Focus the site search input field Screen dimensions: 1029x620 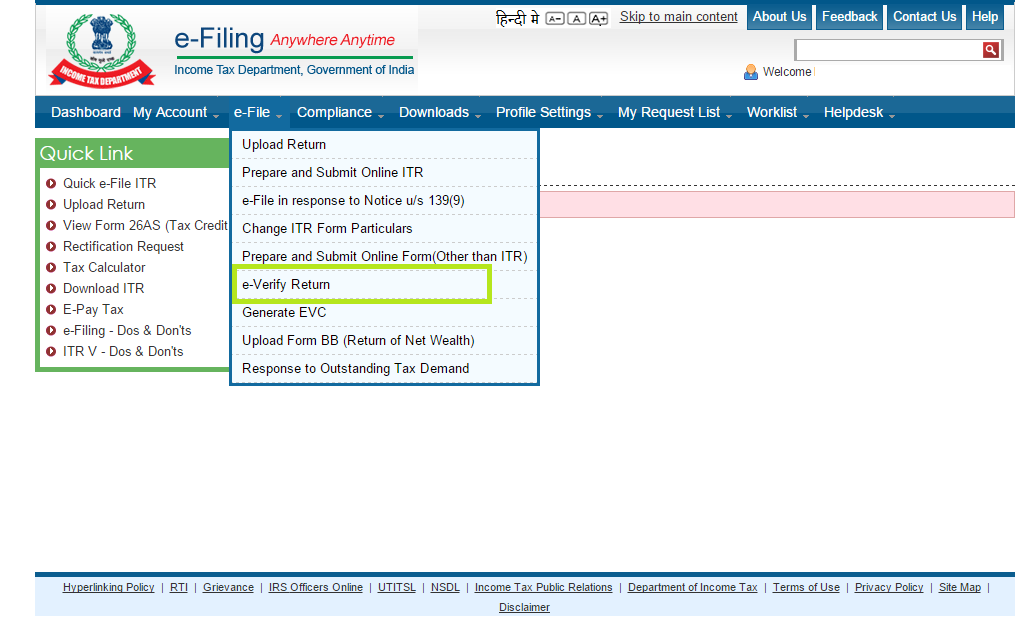[889, 50]
